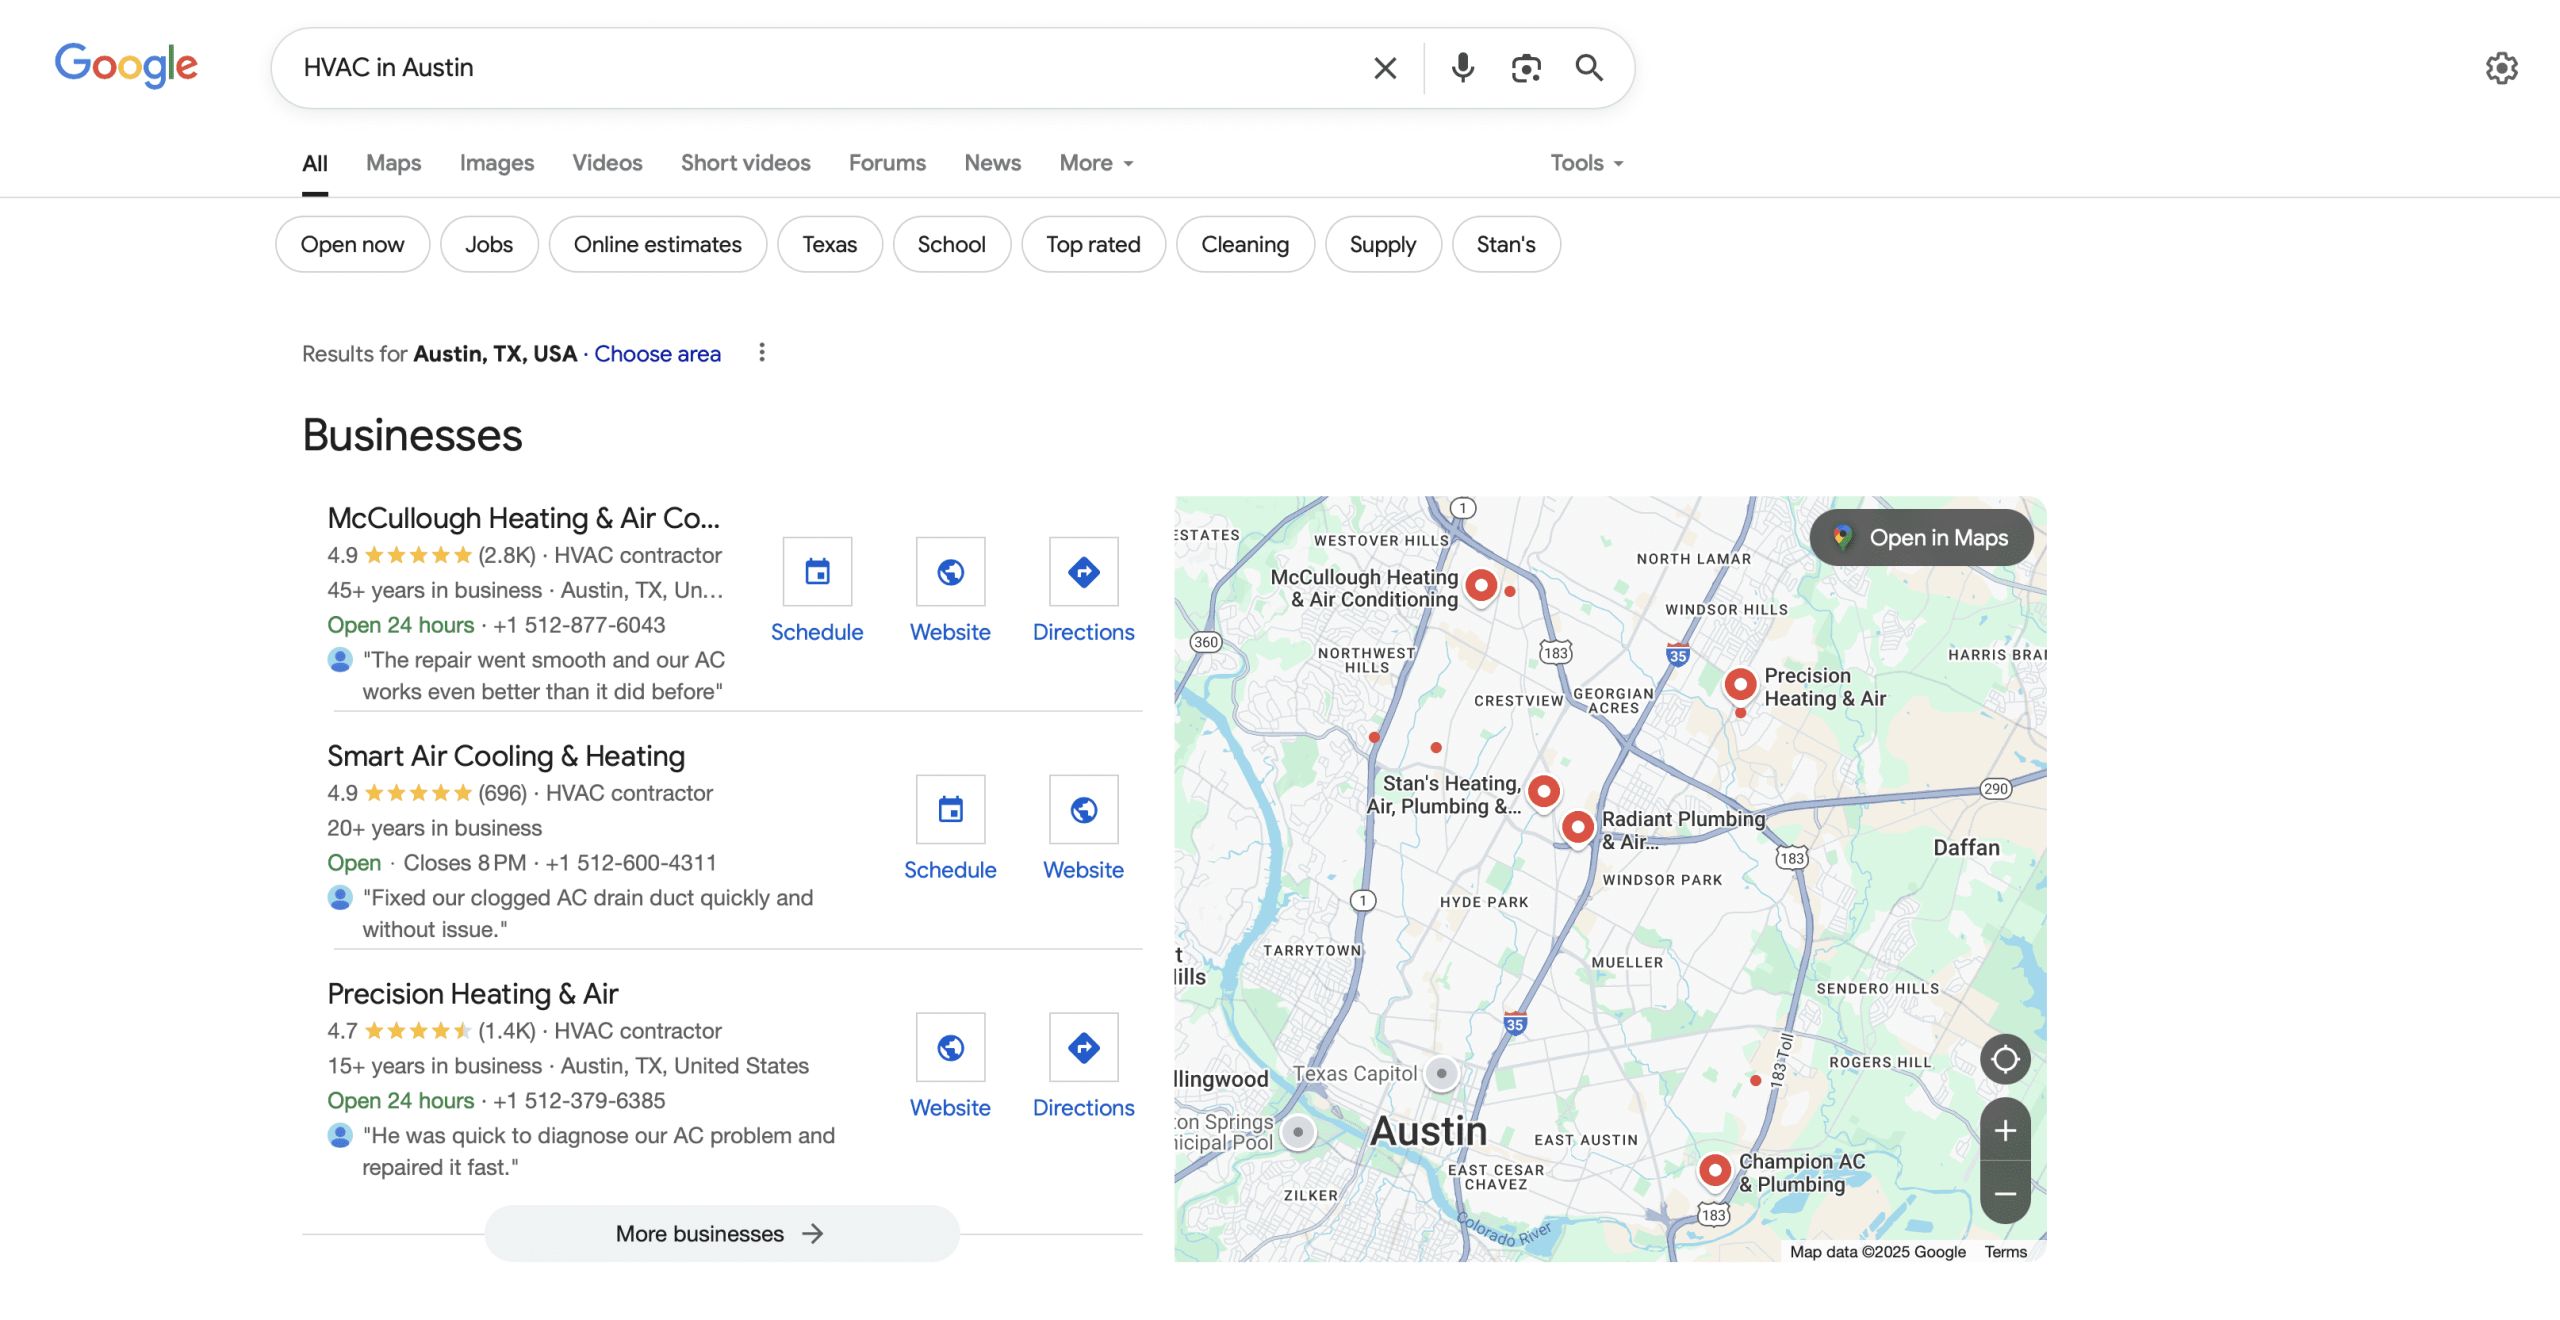Expand the More search tabs dropdown
The height and width of the screenshot is (1320, 2560).
(x=1096, y=162)
